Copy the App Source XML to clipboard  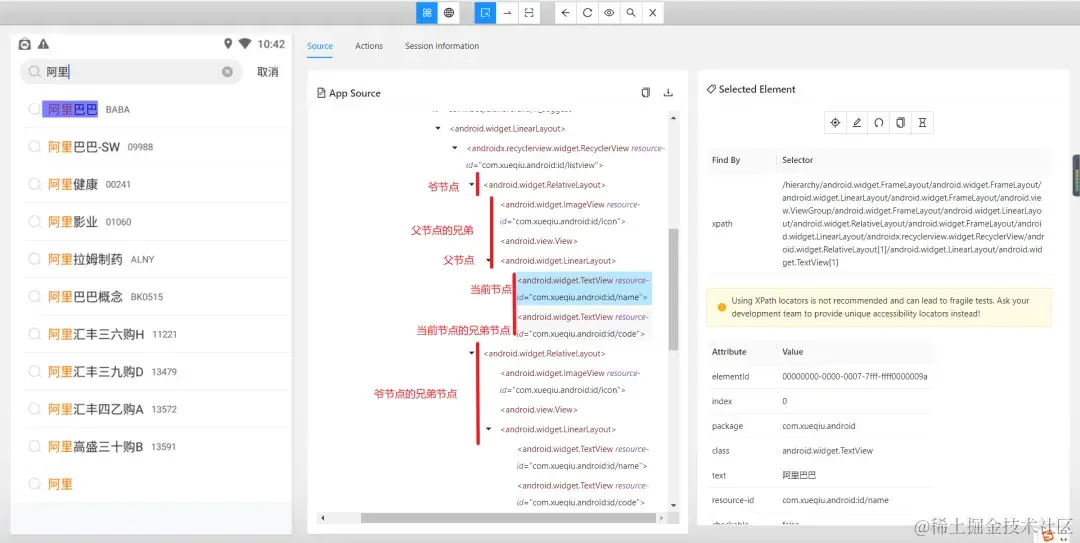coord(645,93)
